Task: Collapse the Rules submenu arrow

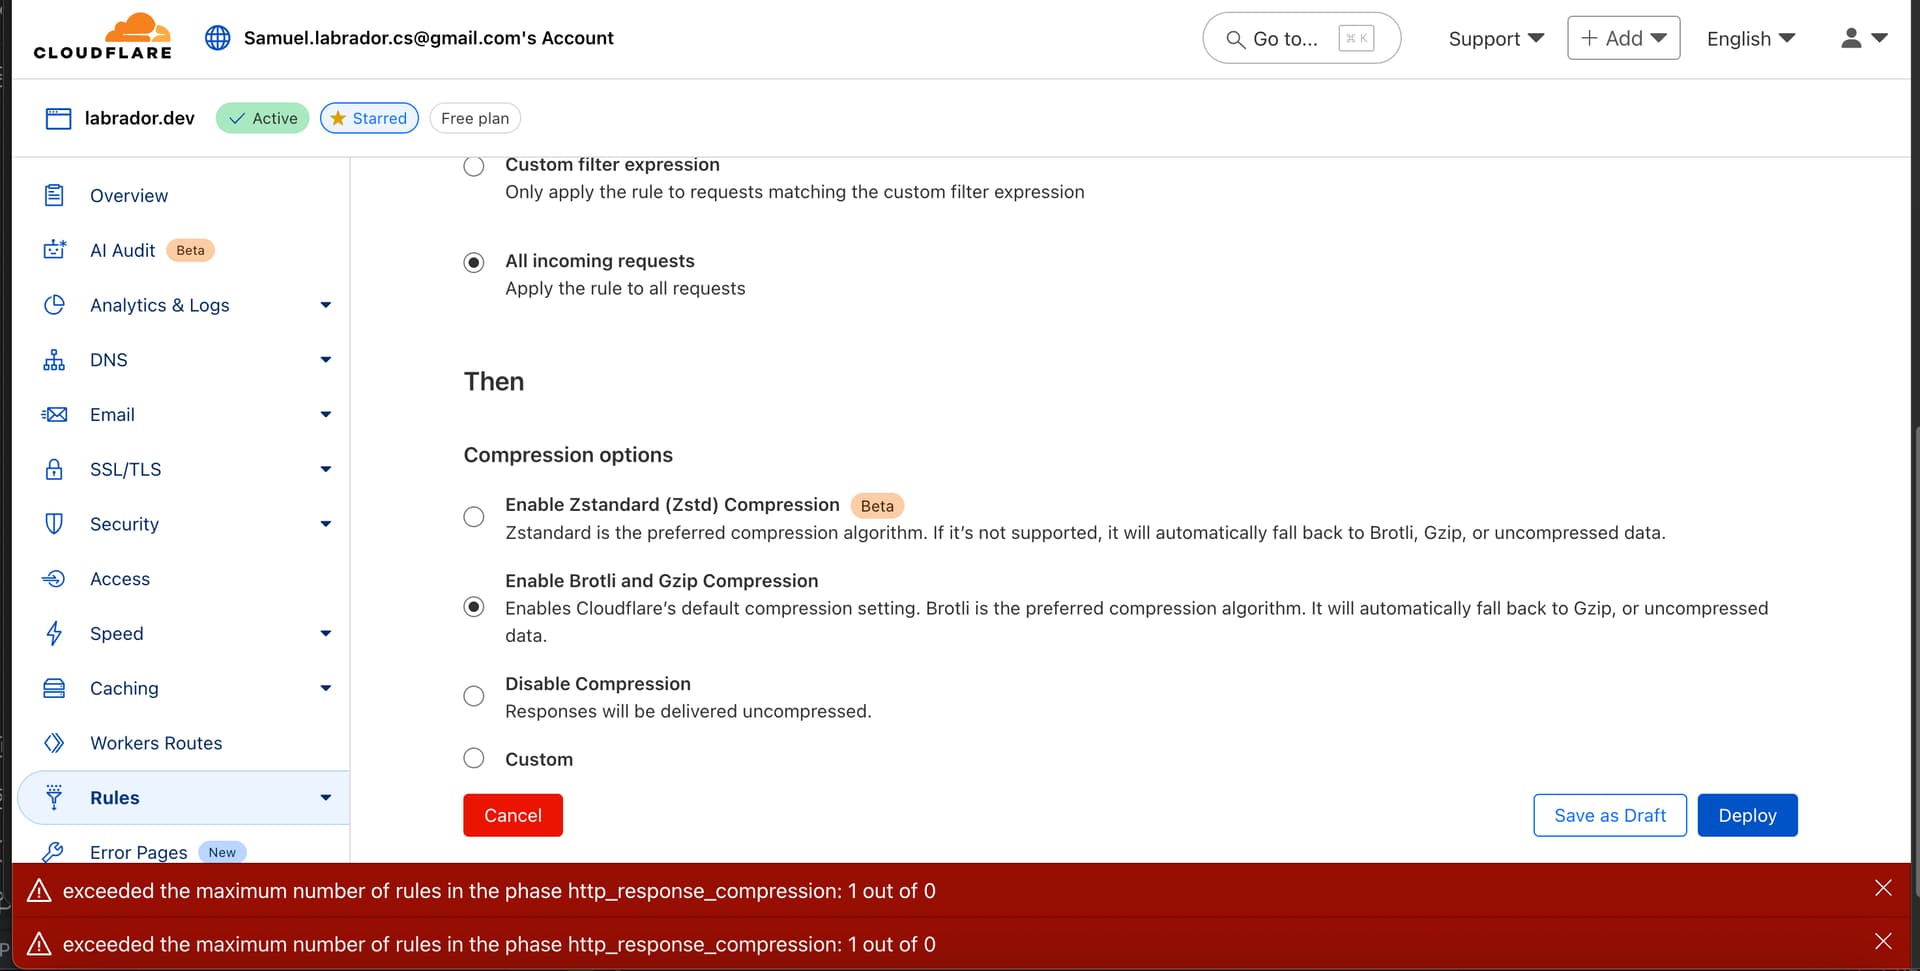Action: tap(325, 797)
